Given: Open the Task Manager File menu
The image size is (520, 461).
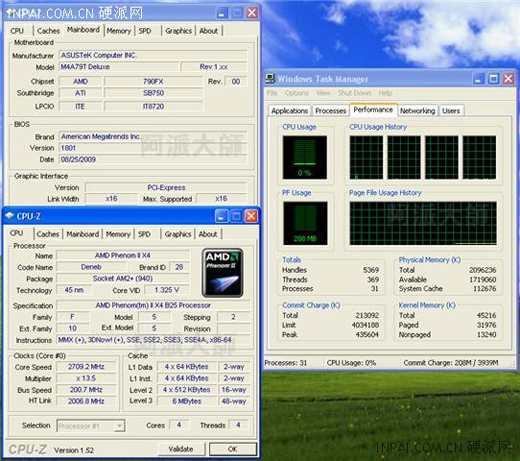Looking at the screenshot, I should [272, 93].
